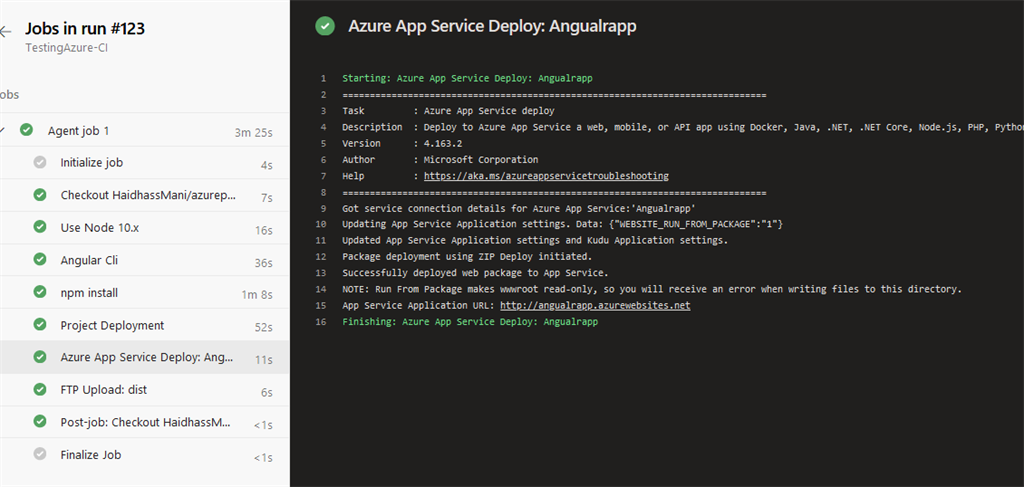The width and height of the screenshot is (1024, 487).
Task: Click the Got service connection details log line
Action: 519,208
